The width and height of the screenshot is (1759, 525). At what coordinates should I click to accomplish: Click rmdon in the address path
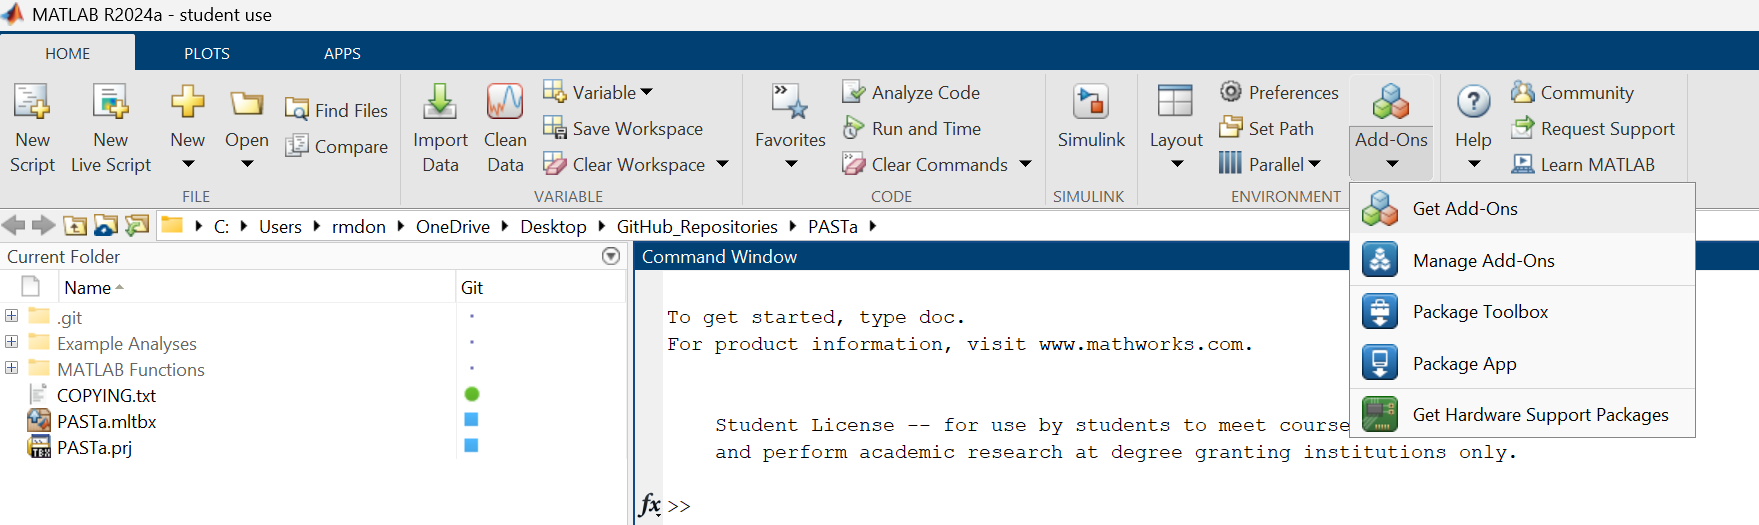(x=359, y=227)
